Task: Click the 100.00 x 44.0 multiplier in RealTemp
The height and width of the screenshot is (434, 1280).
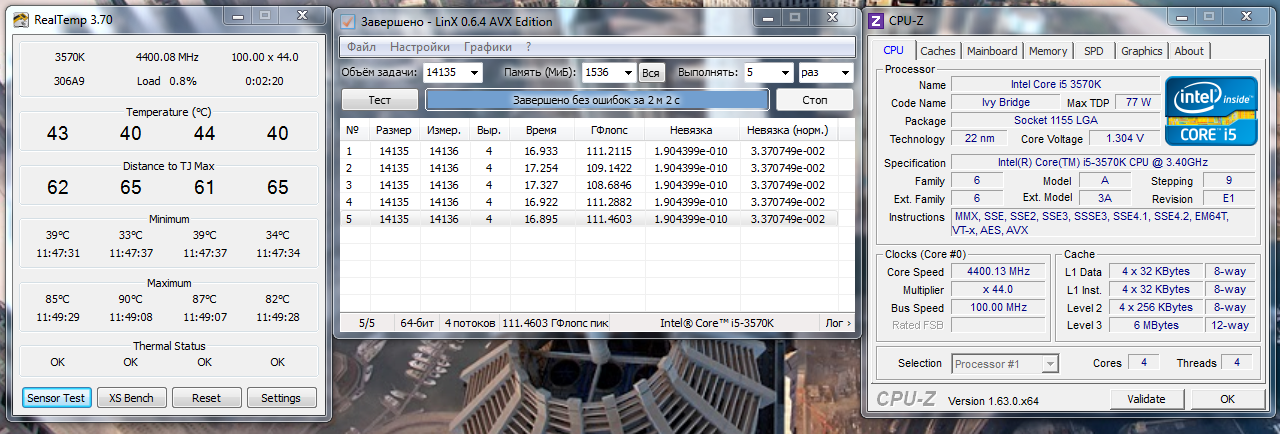Action: [x=265, y=57]
